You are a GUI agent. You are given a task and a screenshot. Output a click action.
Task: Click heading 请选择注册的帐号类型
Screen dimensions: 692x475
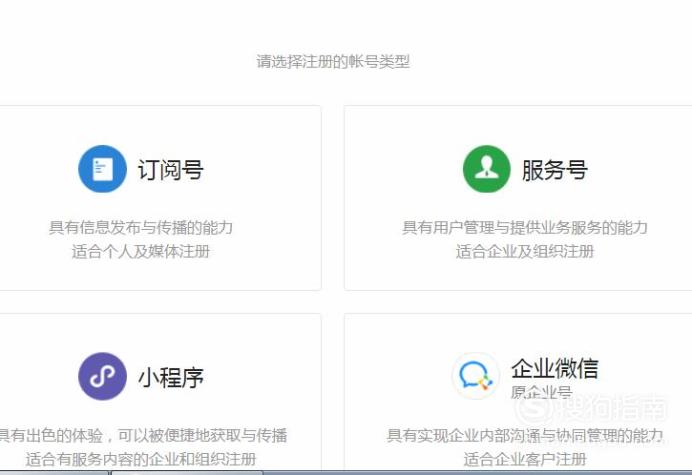pyautogui.click(x=333, y=61)
